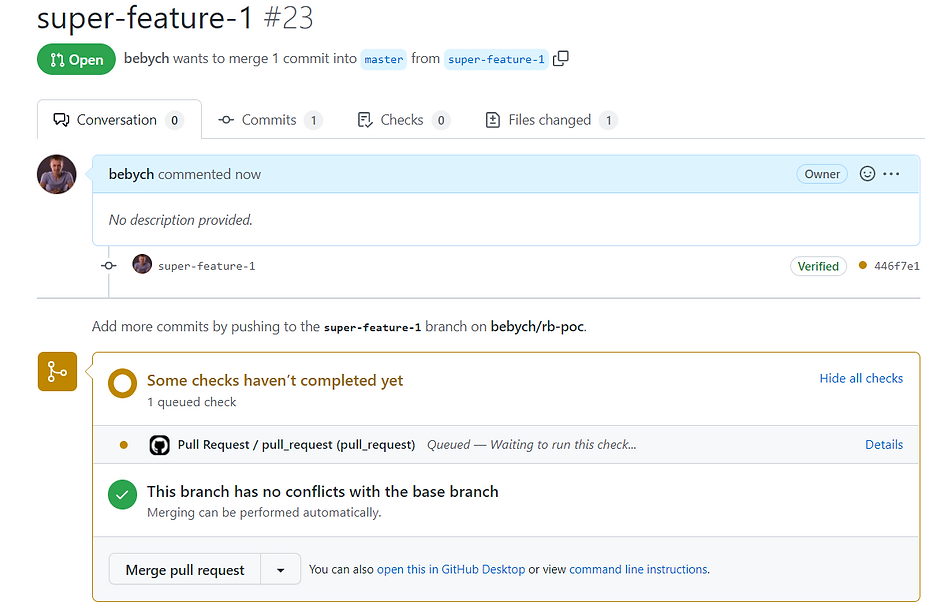Click the master base branch label
This screenshot has height=605, width=925.
pyautogui.click(x=383, y=59)
